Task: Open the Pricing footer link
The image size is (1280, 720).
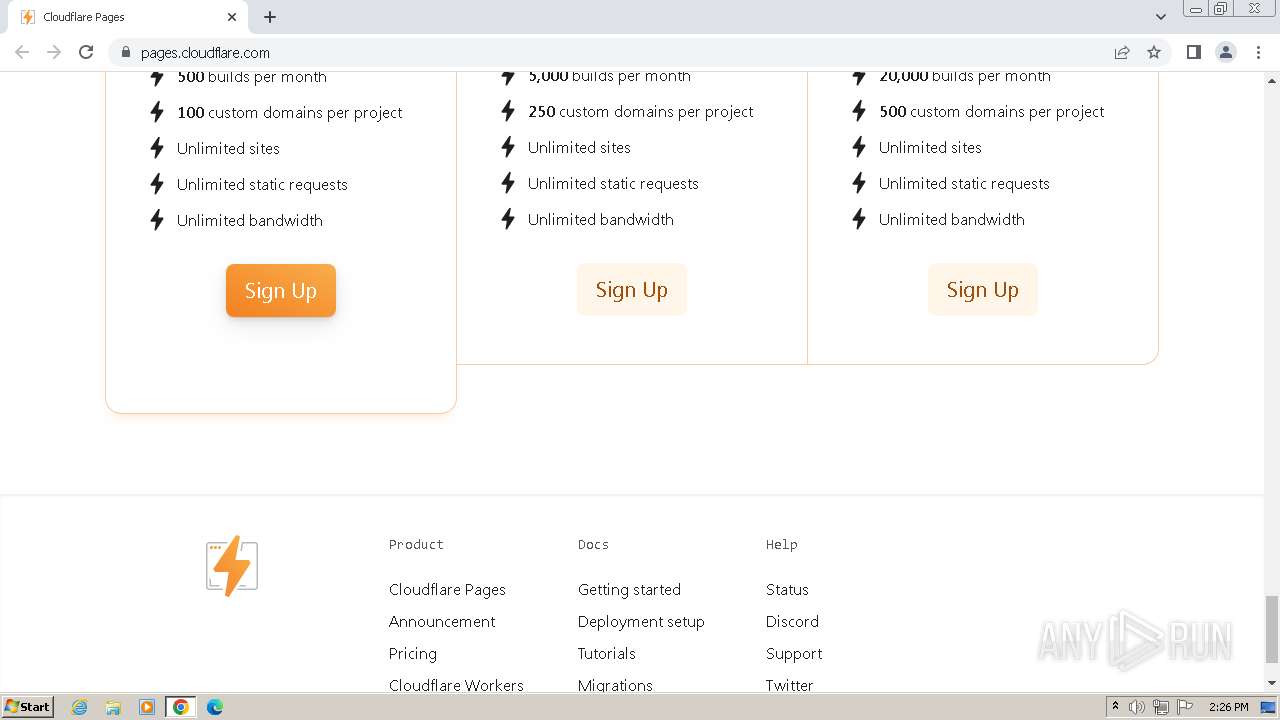Action: (x=413, y=653)
